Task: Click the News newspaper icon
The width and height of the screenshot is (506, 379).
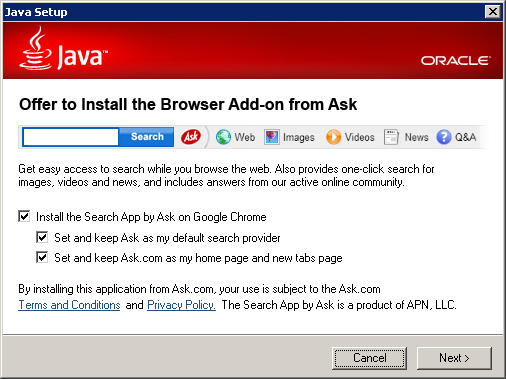Action: 391,137
